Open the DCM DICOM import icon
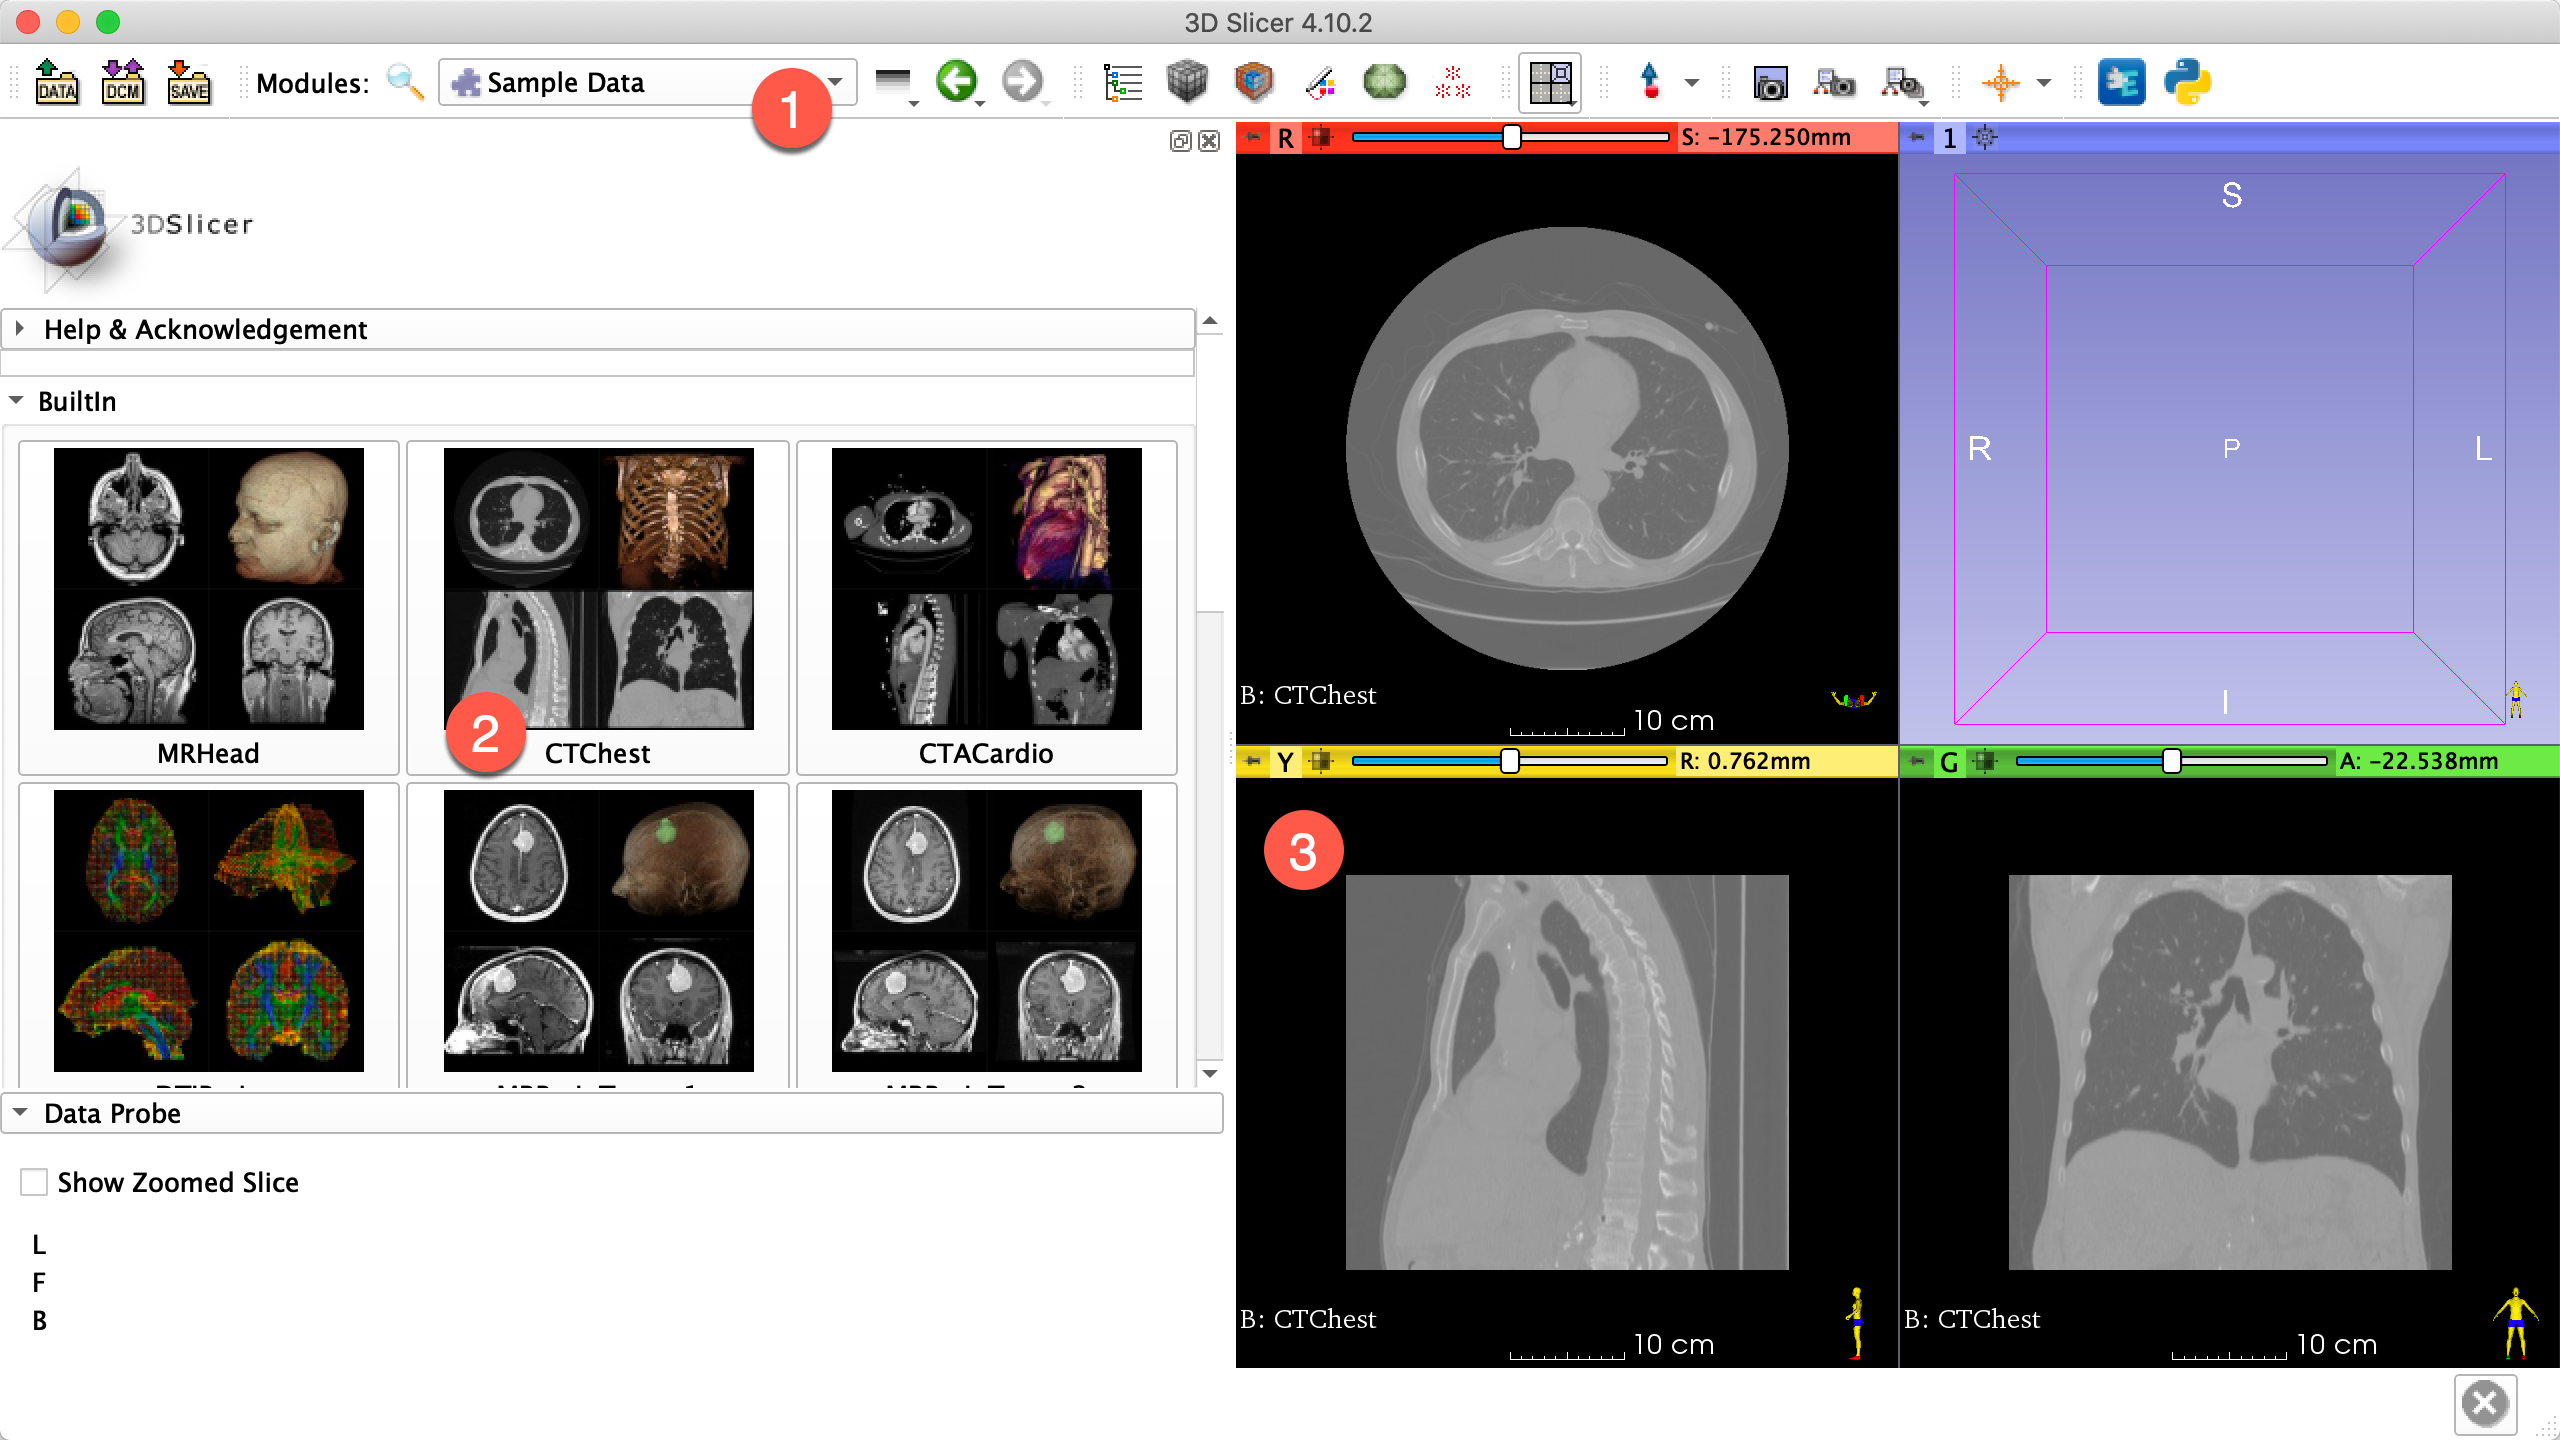Viewport: 2560px width, 1440px height. 123,82
